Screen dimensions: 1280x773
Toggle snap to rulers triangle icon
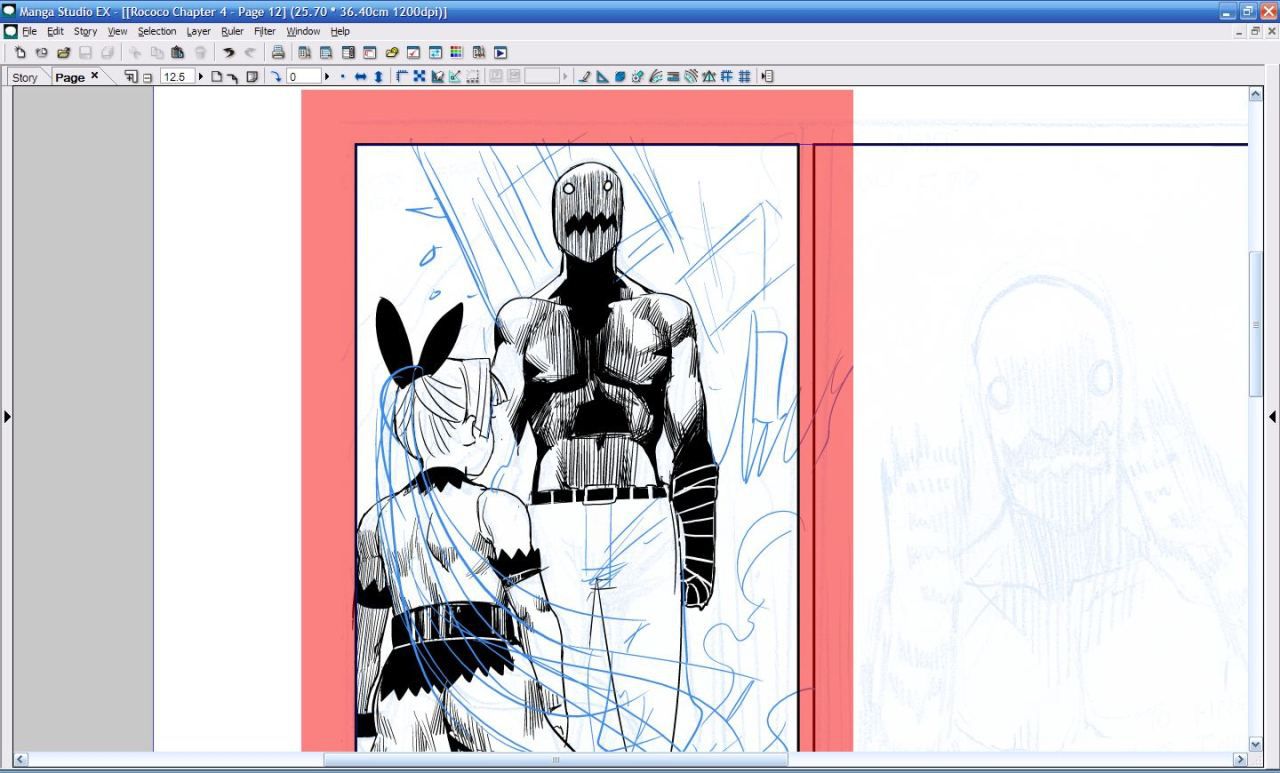point(602,77)
